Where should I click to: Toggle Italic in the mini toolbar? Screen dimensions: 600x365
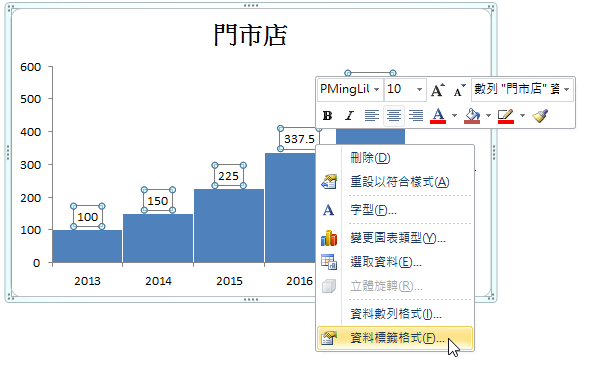pyautogui.click(x=349, y=116)
